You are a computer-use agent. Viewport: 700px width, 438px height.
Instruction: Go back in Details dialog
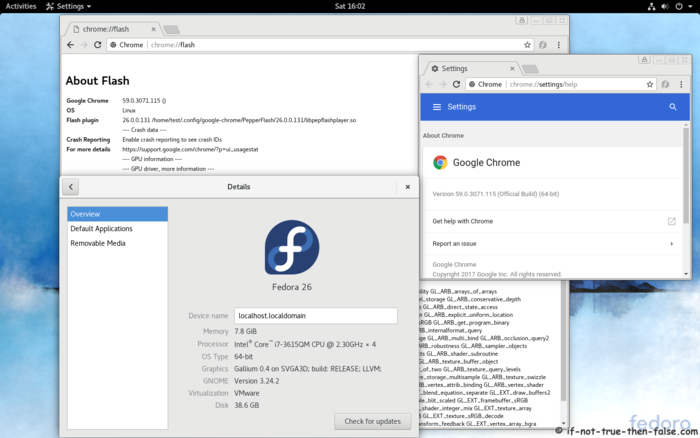[x=71, y=187]
